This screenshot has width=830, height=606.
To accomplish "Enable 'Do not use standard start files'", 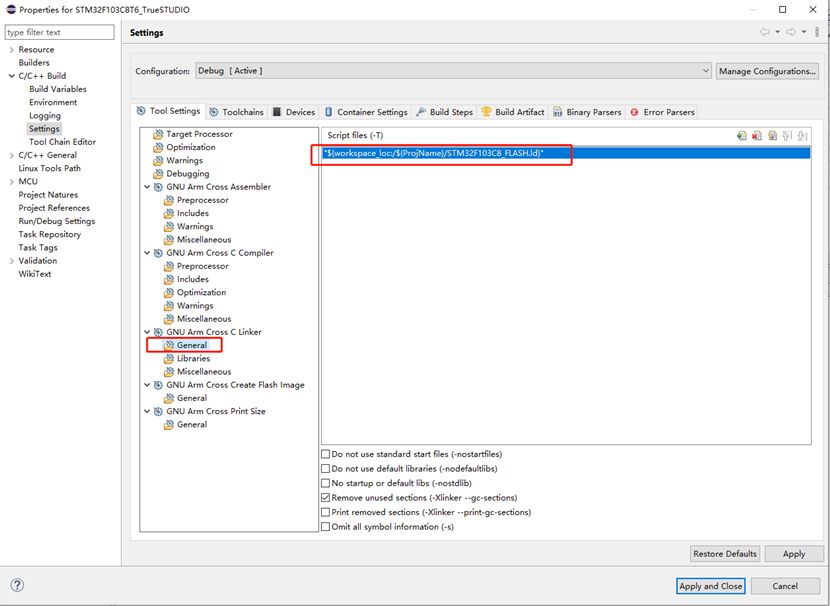I will click(x=325, y=453).
